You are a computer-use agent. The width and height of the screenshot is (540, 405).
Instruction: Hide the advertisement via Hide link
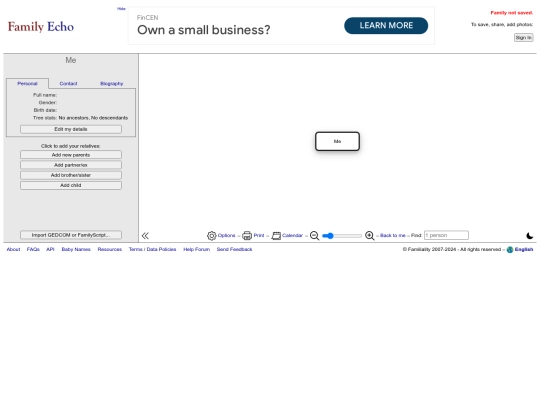(x=121, y=9)
